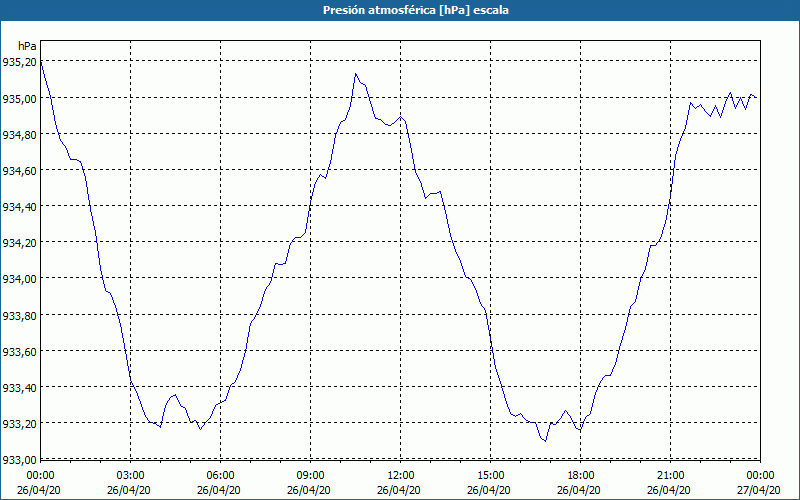Click the hPa unit label
This screenshot has height=500, width=800.
tap(28, 46)
